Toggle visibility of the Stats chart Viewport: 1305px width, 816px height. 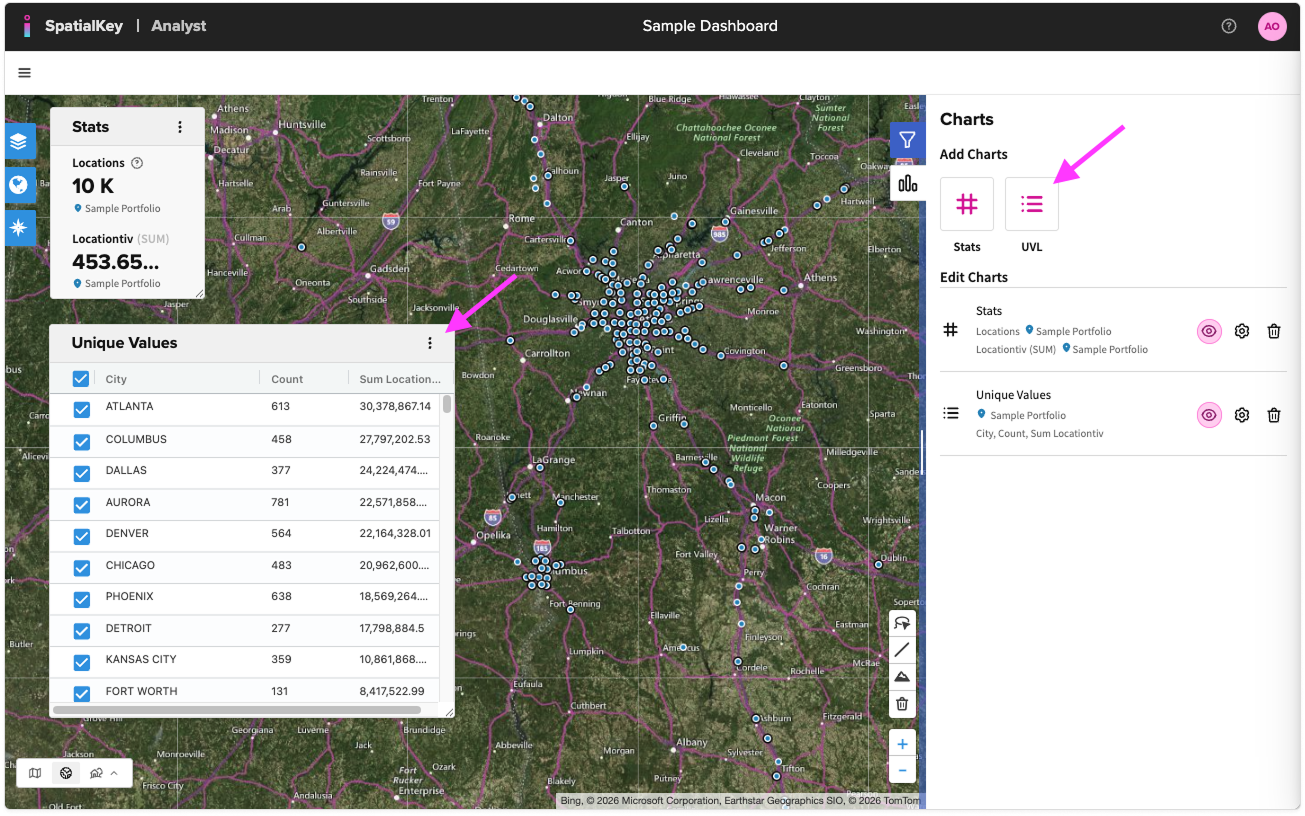coord(1209,330)
